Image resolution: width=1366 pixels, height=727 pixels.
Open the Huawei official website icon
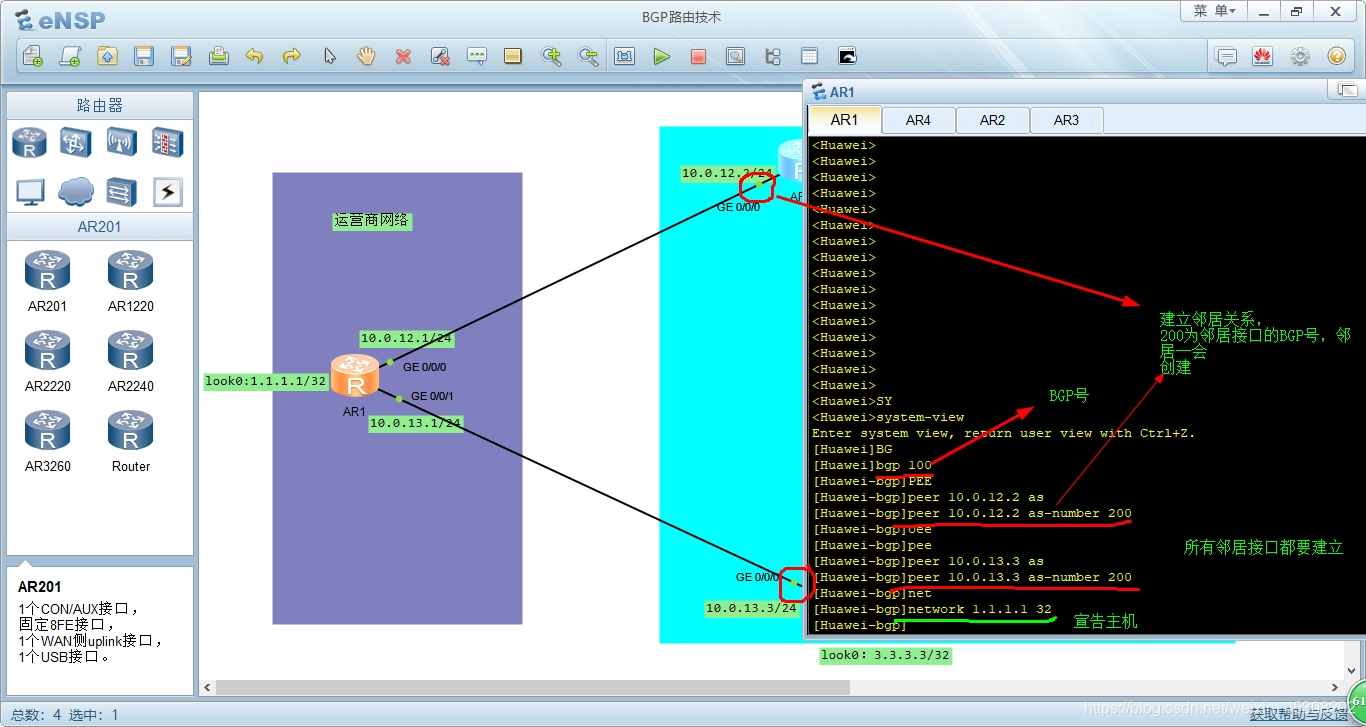[1262, 56]
